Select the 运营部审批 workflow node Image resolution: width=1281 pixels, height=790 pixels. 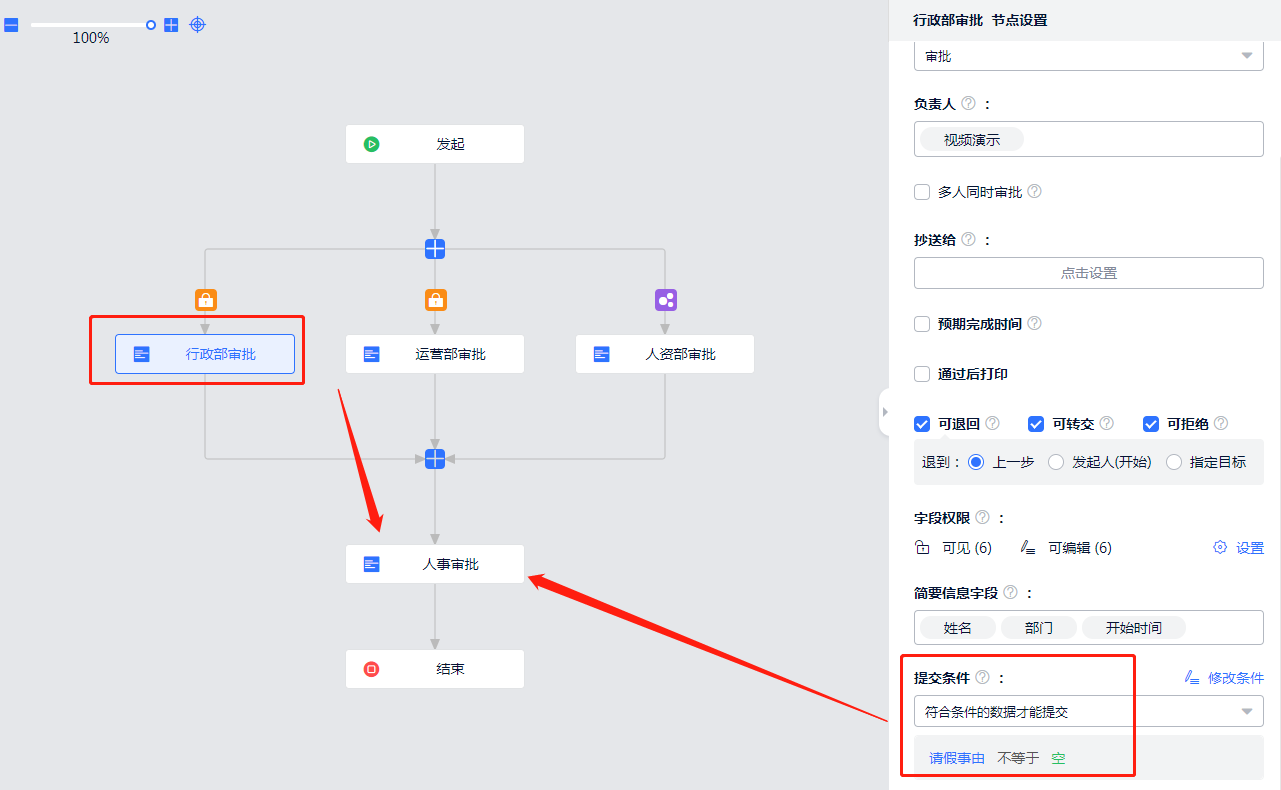coord(435,354)
